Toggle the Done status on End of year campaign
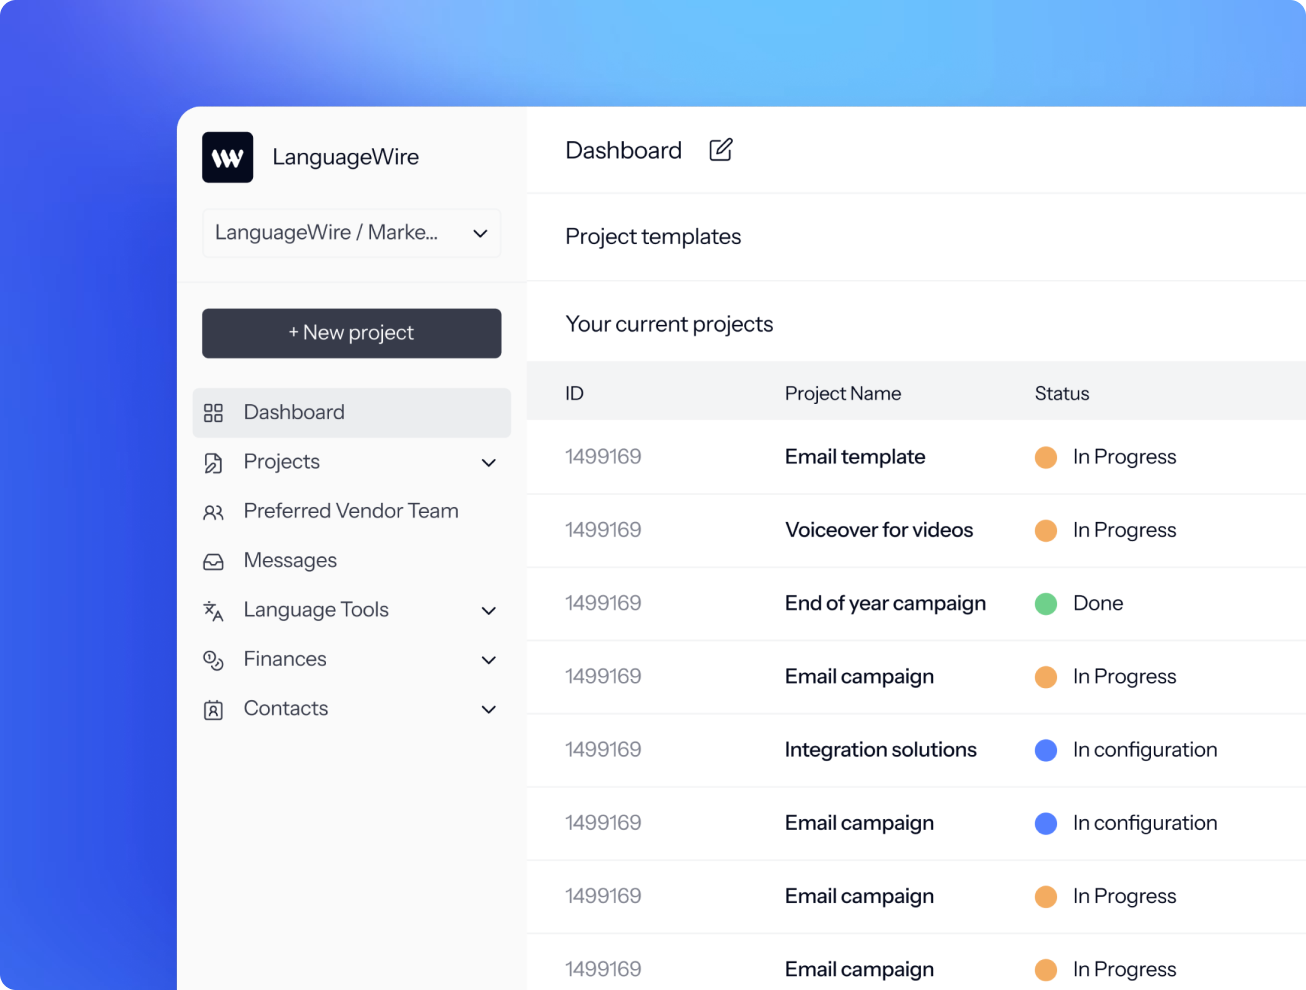This screenshot has height=990, width=1306. (x=1046, y=604)
